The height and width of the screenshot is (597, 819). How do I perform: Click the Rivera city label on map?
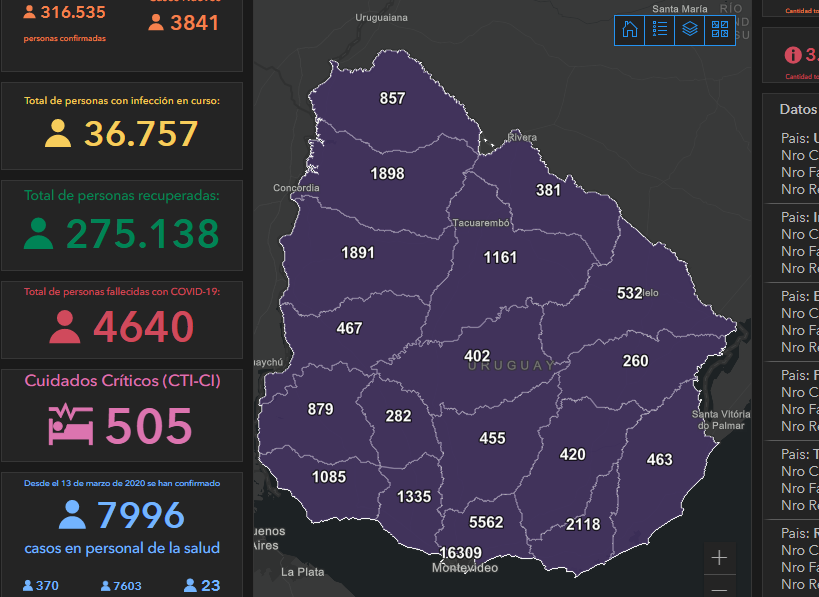pos(522,137)
